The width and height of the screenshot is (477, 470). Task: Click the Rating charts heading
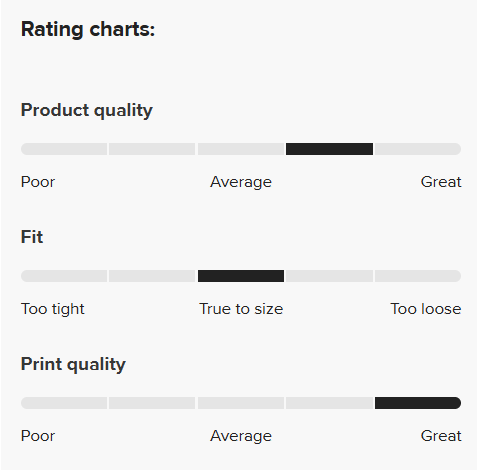tap(88, 29)
